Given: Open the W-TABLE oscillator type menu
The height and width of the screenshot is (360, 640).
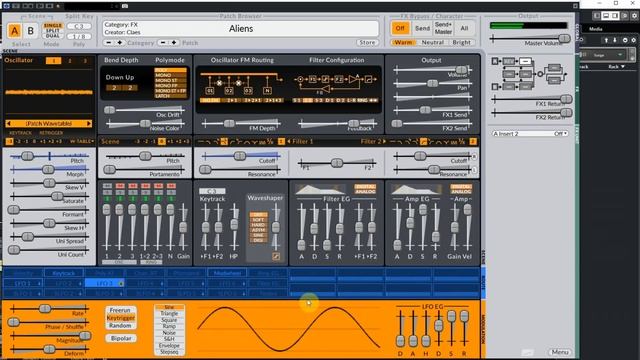Looking at the screenshot, I should click(x=82, y=141).
